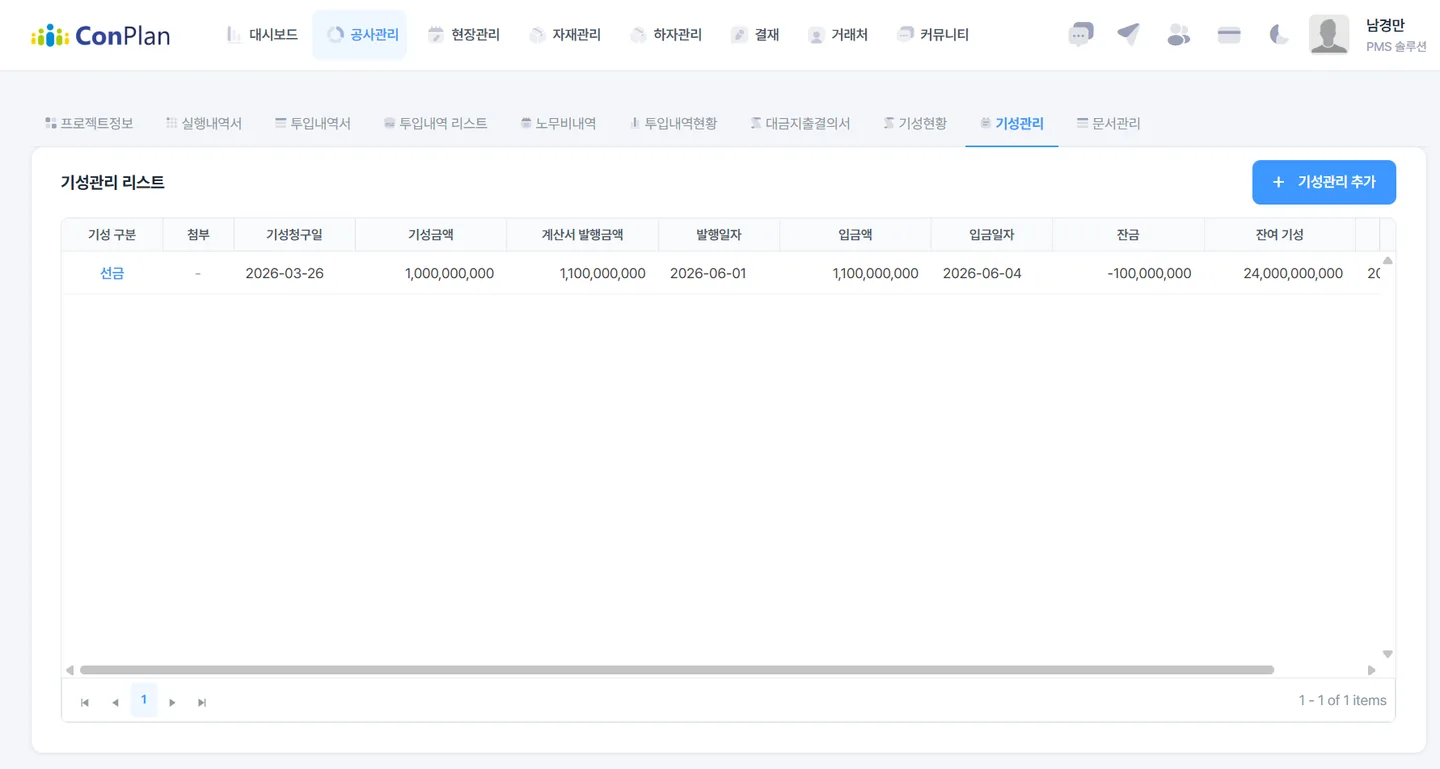Open the 커뮤니티 menu
Image resolution: width=1440 pixels, height=769 pixels.
(x=933, y=35)
